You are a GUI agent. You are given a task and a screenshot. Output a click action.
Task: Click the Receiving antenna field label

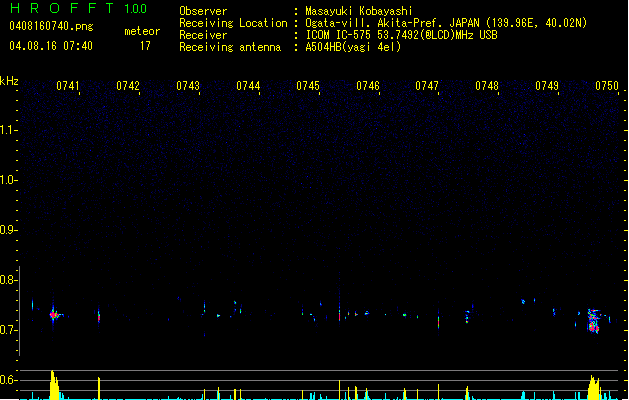[230, 47]
